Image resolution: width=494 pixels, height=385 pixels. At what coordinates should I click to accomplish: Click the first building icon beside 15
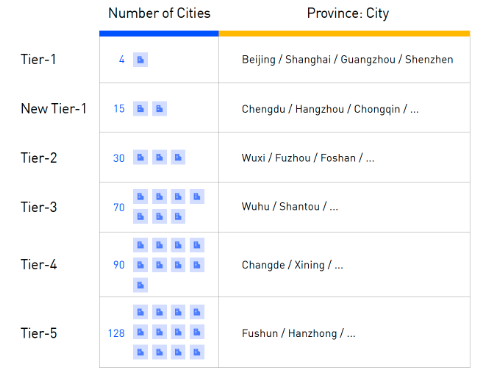tap(140, 109)
